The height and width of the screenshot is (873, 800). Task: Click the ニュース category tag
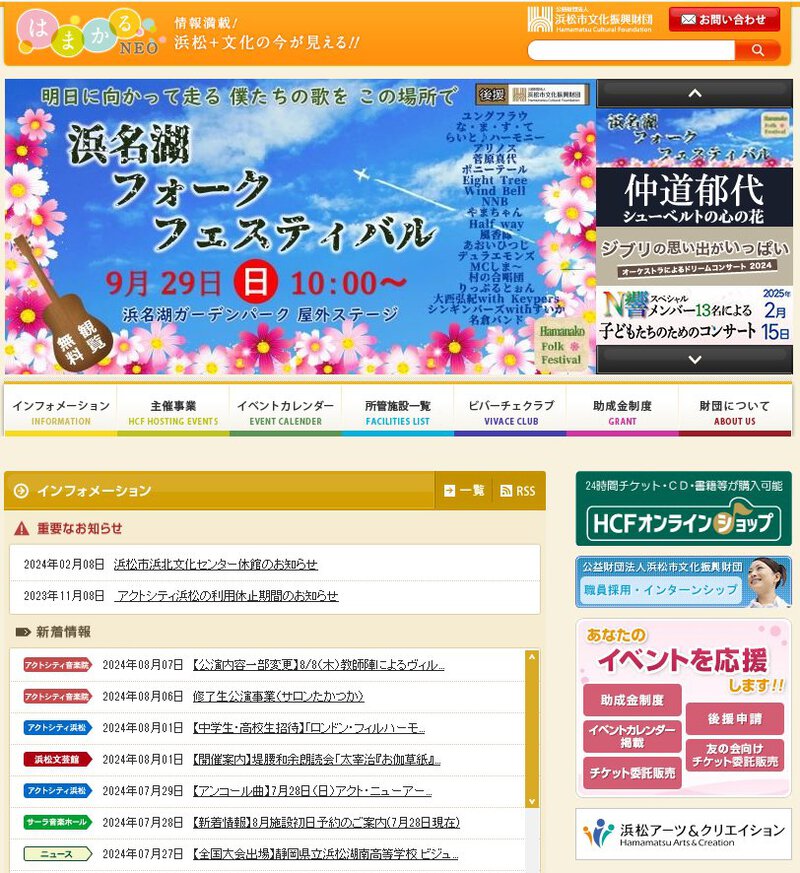58,854
